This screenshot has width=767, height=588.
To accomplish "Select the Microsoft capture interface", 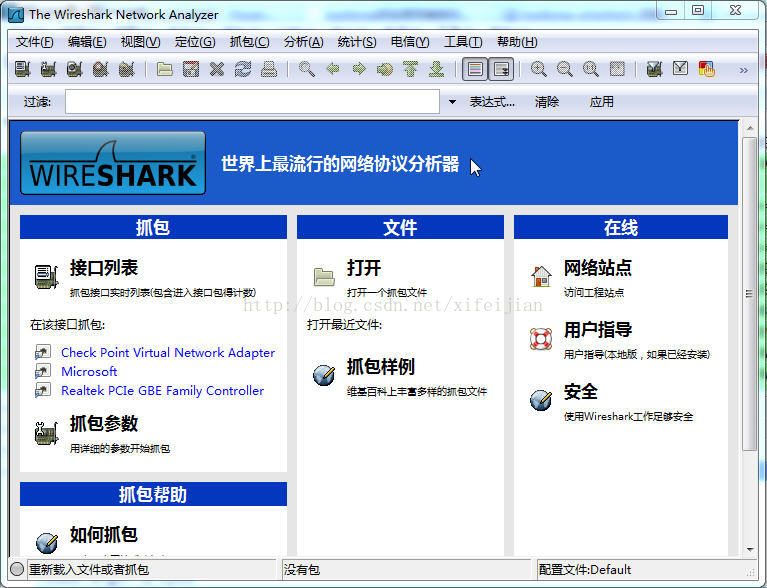I will pyautogui.click(x=89, y=372).
